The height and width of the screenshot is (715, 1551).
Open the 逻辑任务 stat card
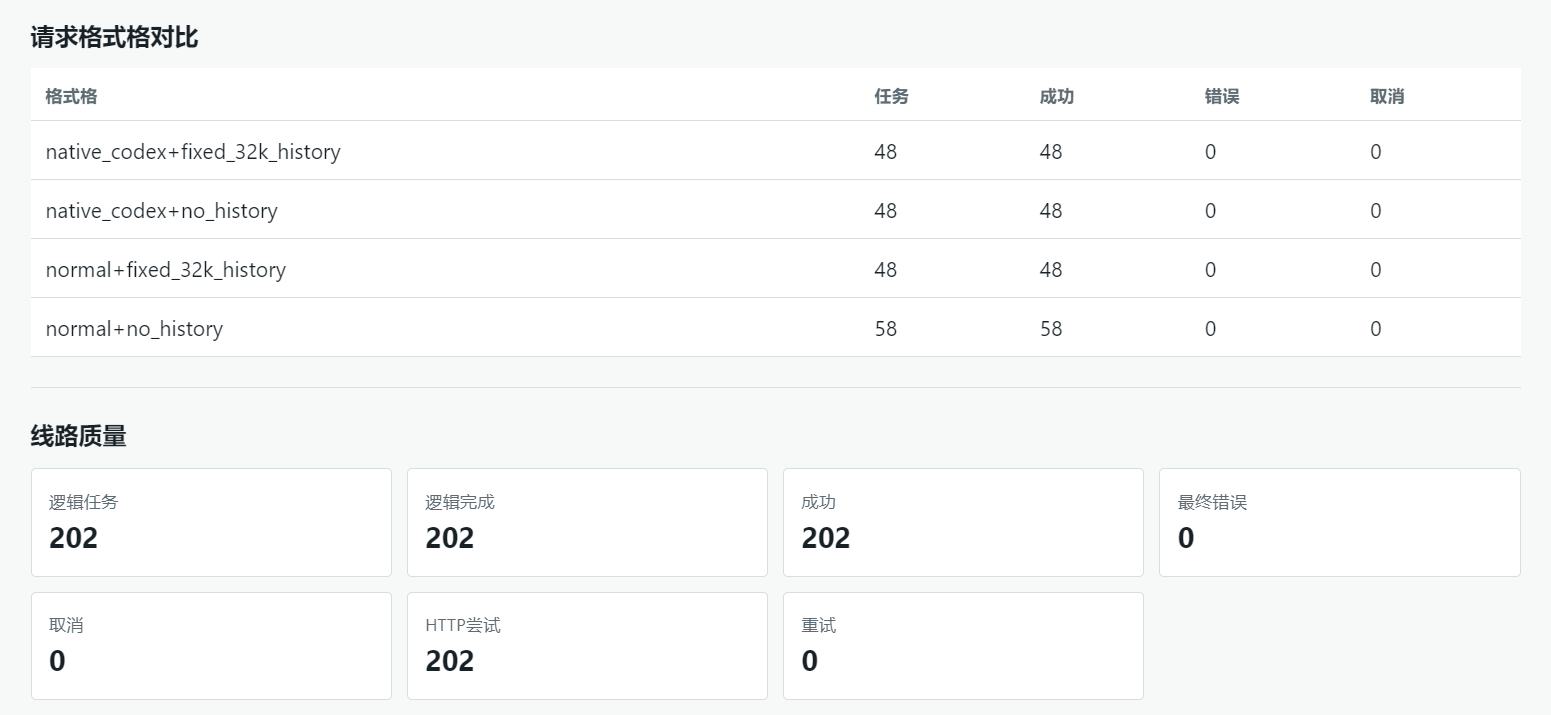click(211, 522)
